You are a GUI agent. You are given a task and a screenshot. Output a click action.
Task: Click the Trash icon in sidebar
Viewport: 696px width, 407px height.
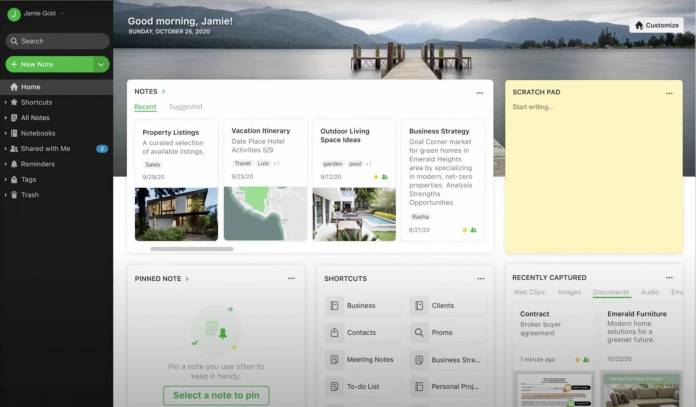point(14,195)
